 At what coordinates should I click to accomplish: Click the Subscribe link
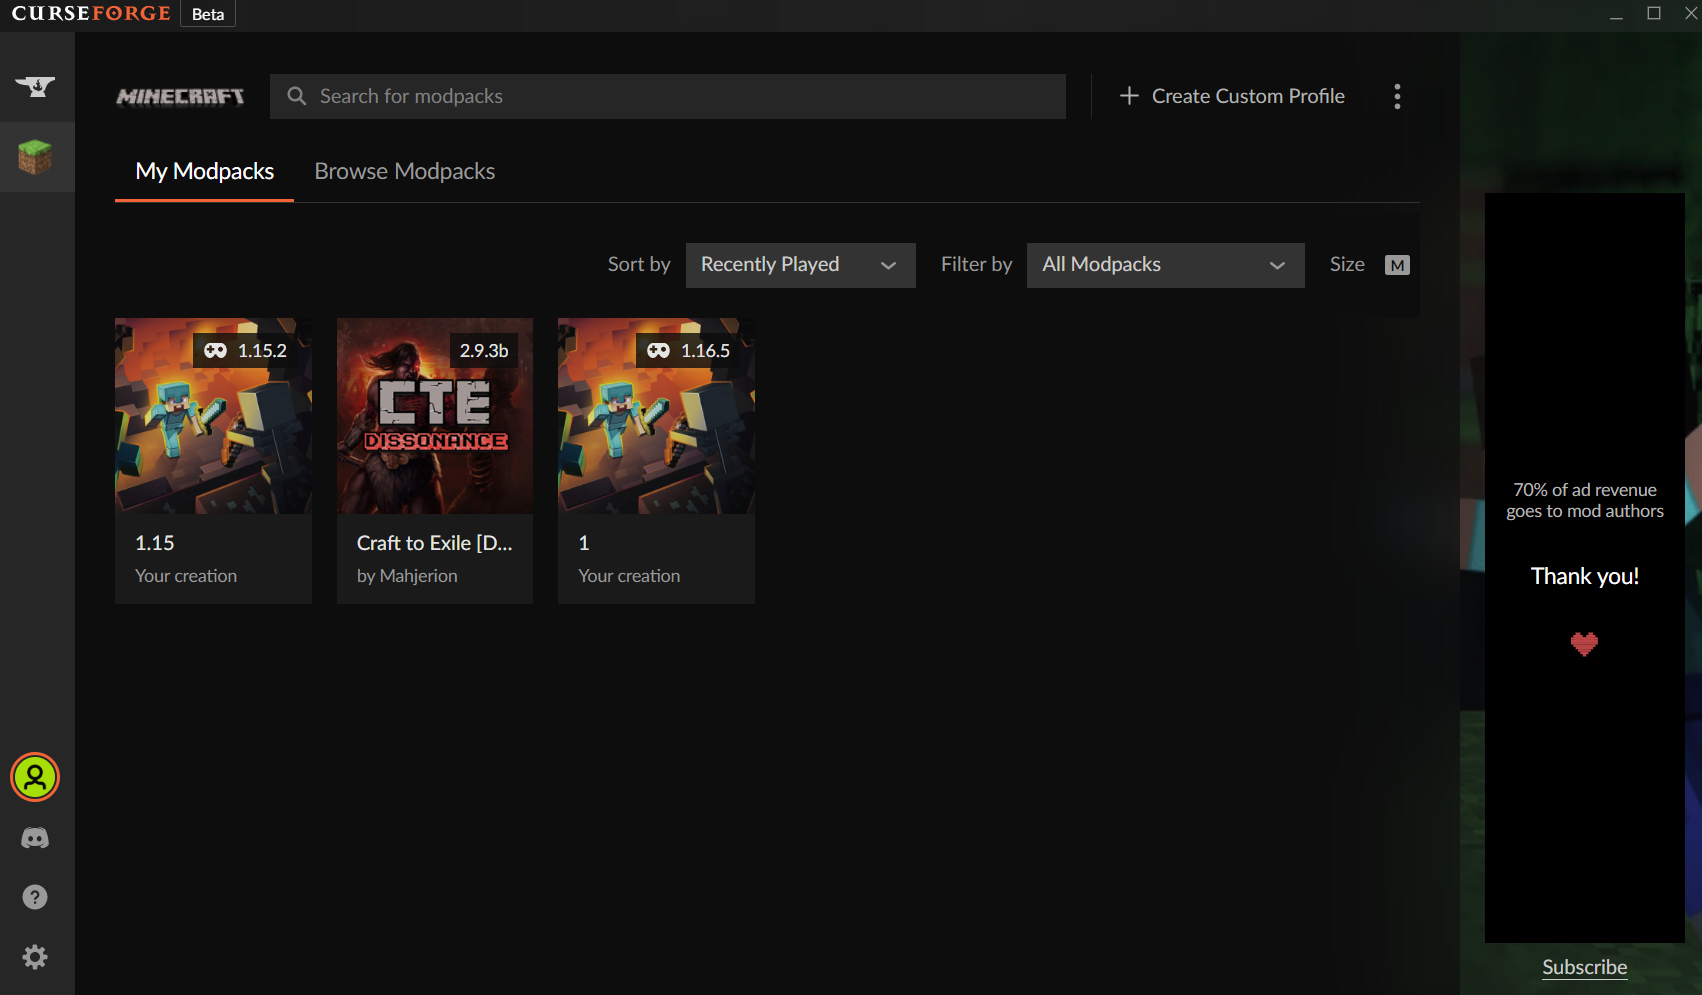pos(1584,967)
